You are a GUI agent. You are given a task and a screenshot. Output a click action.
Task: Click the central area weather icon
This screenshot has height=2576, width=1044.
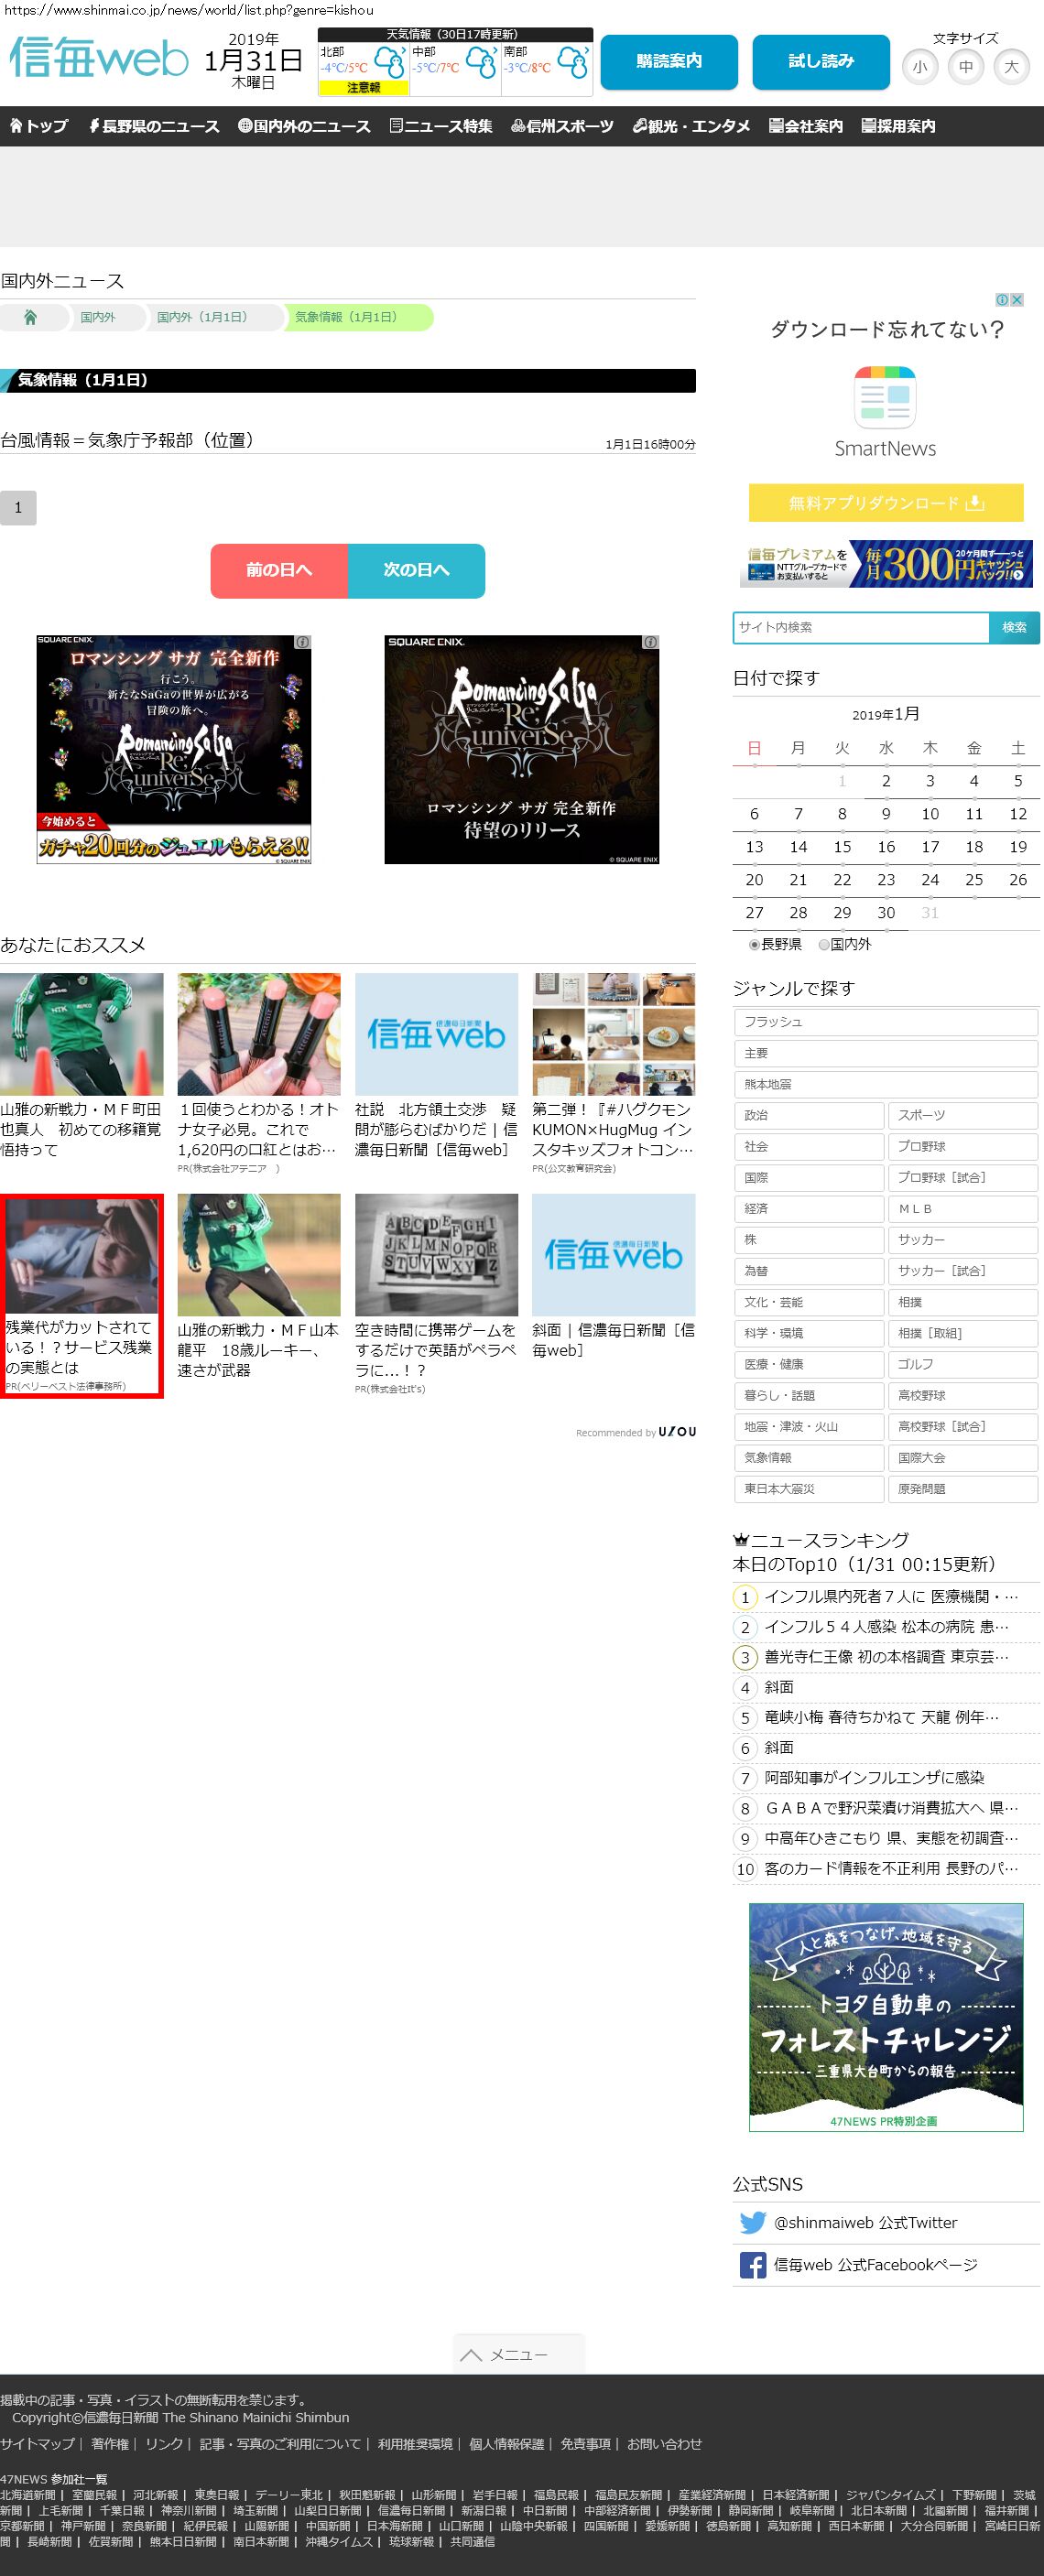(481, 63)
